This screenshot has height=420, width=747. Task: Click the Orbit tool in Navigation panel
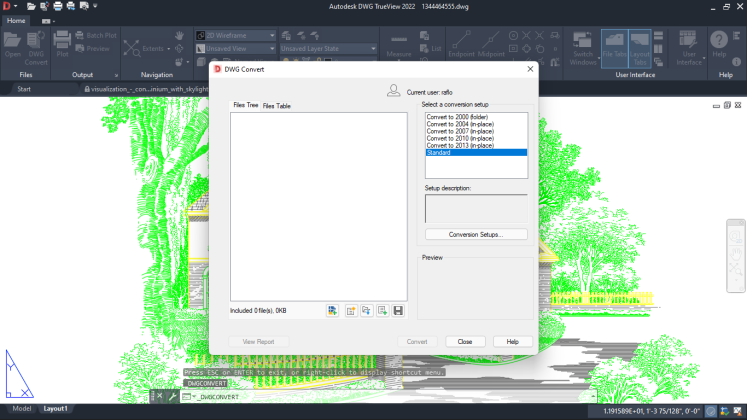point(179,49)
